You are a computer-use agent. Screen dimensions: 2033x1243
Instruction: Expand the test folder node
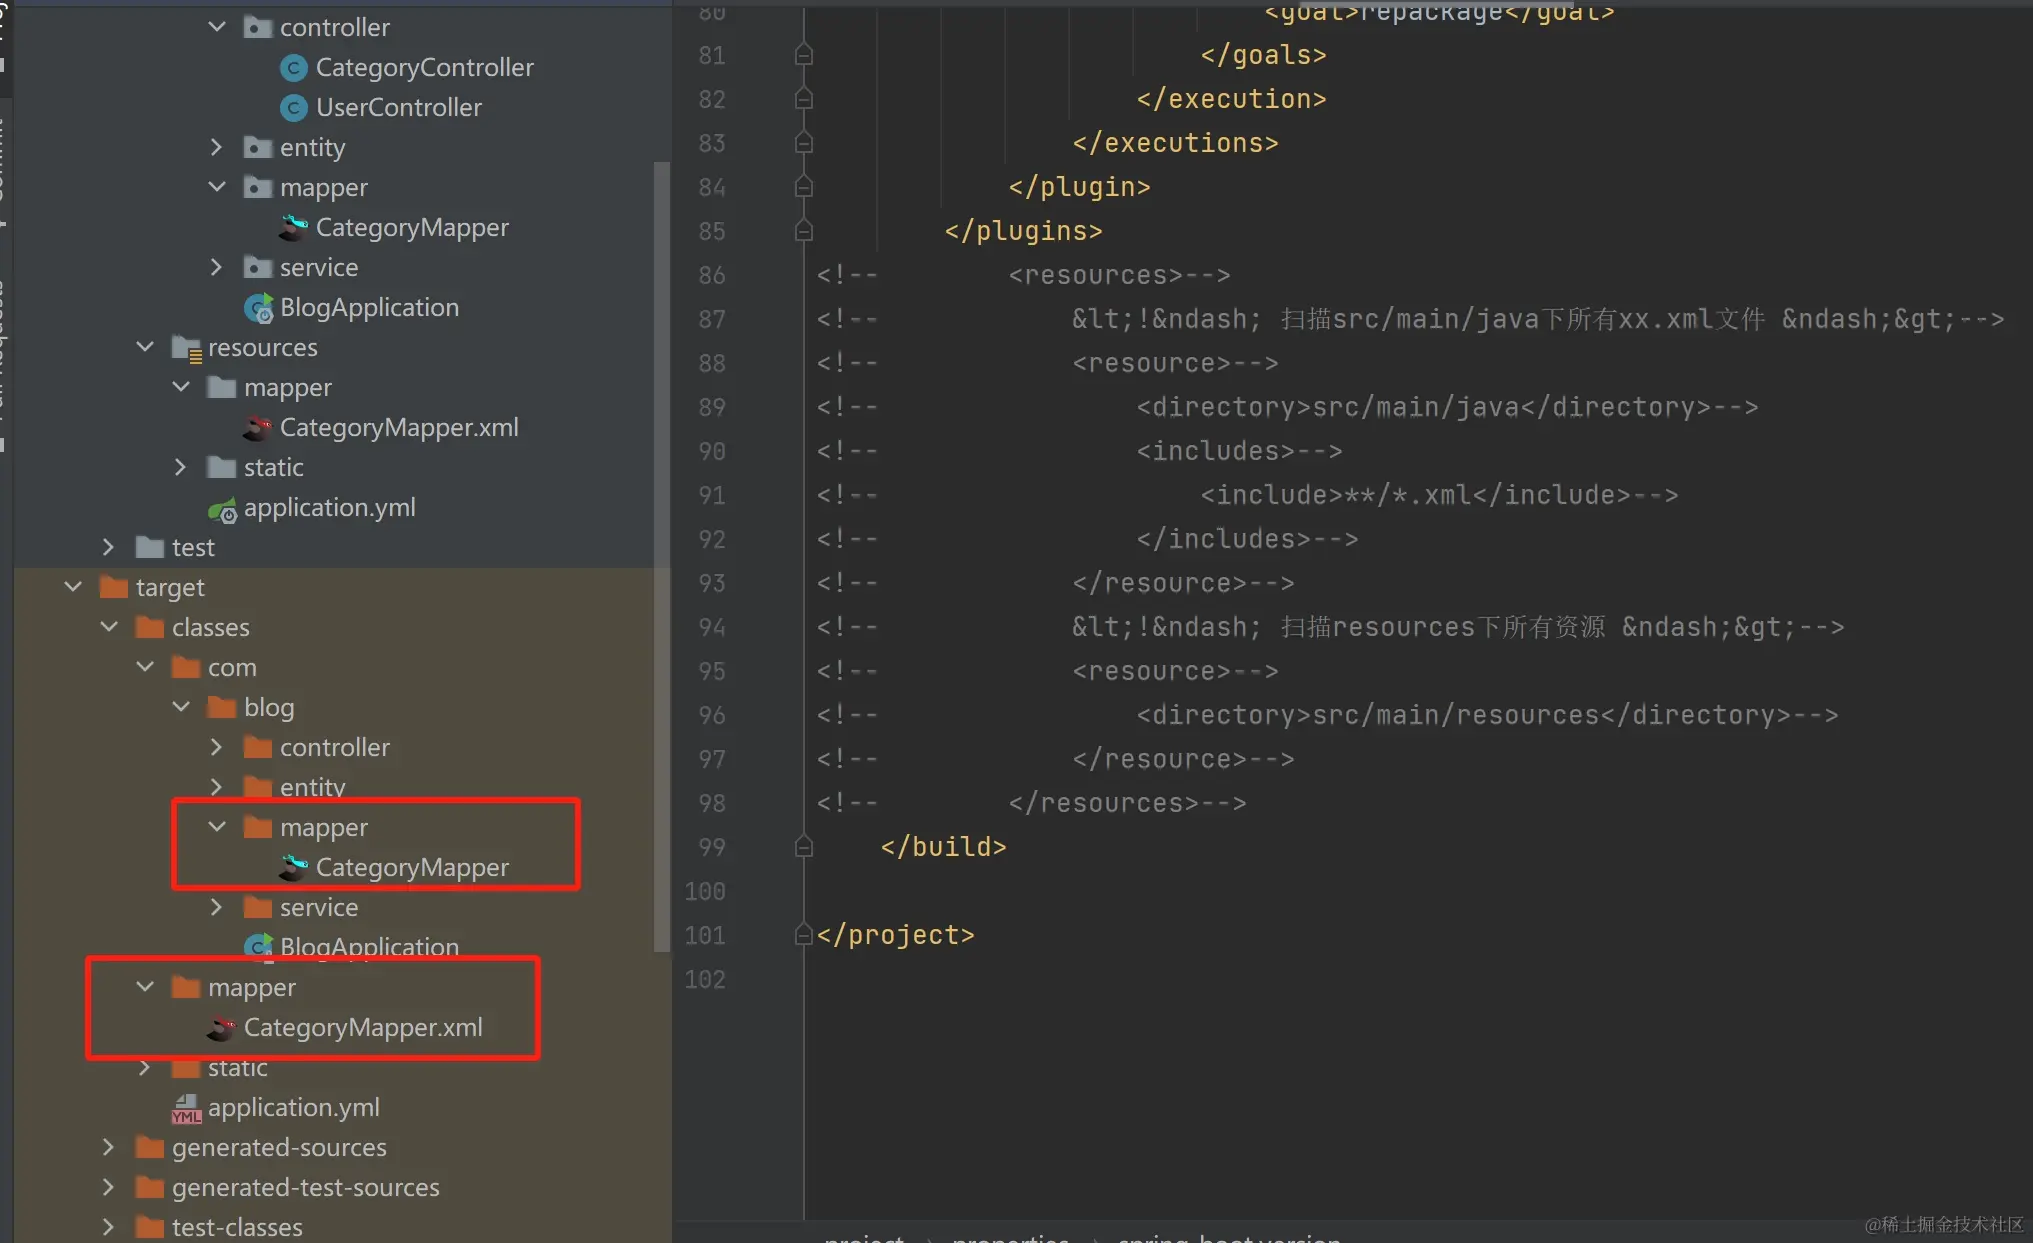(109, 547)
